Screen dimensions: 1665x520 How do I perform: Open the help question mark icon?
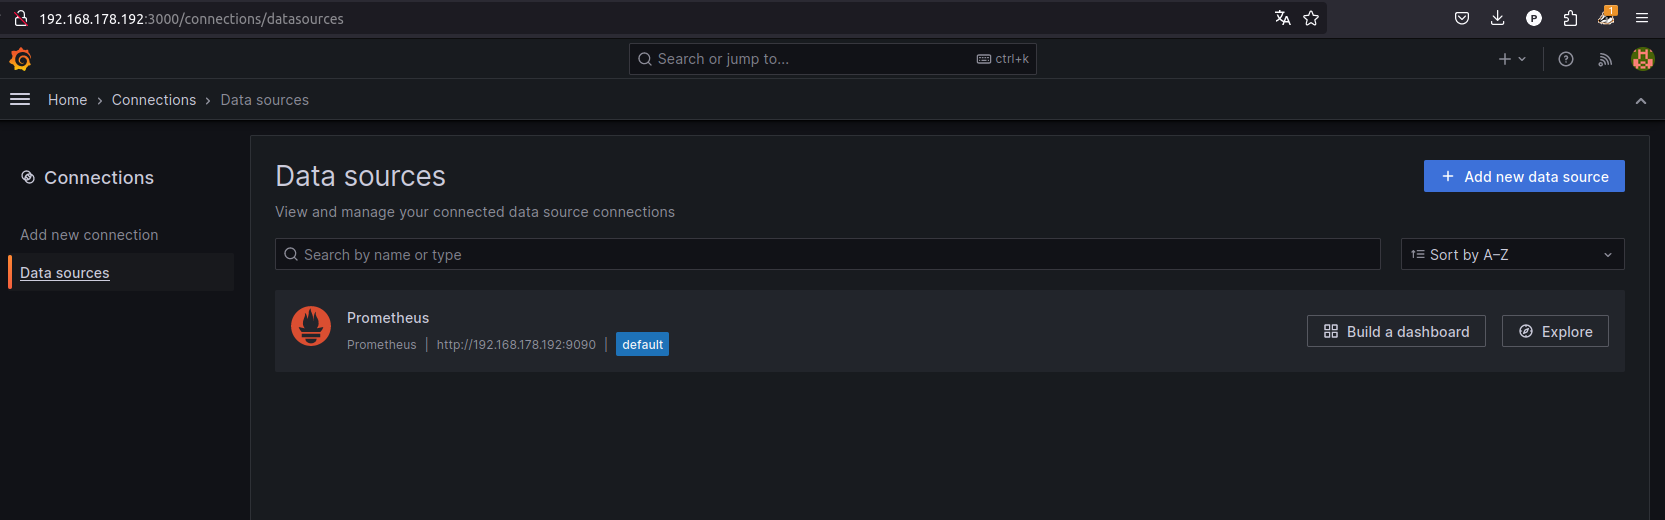1566,60
